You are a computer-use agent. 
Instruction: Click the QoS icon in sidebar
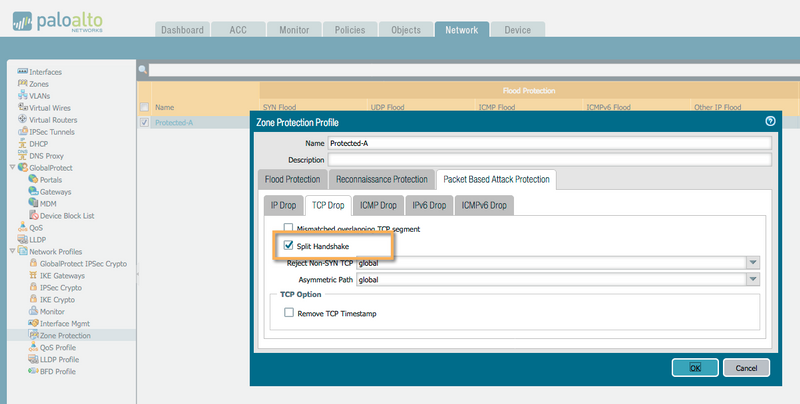(22, 227)
